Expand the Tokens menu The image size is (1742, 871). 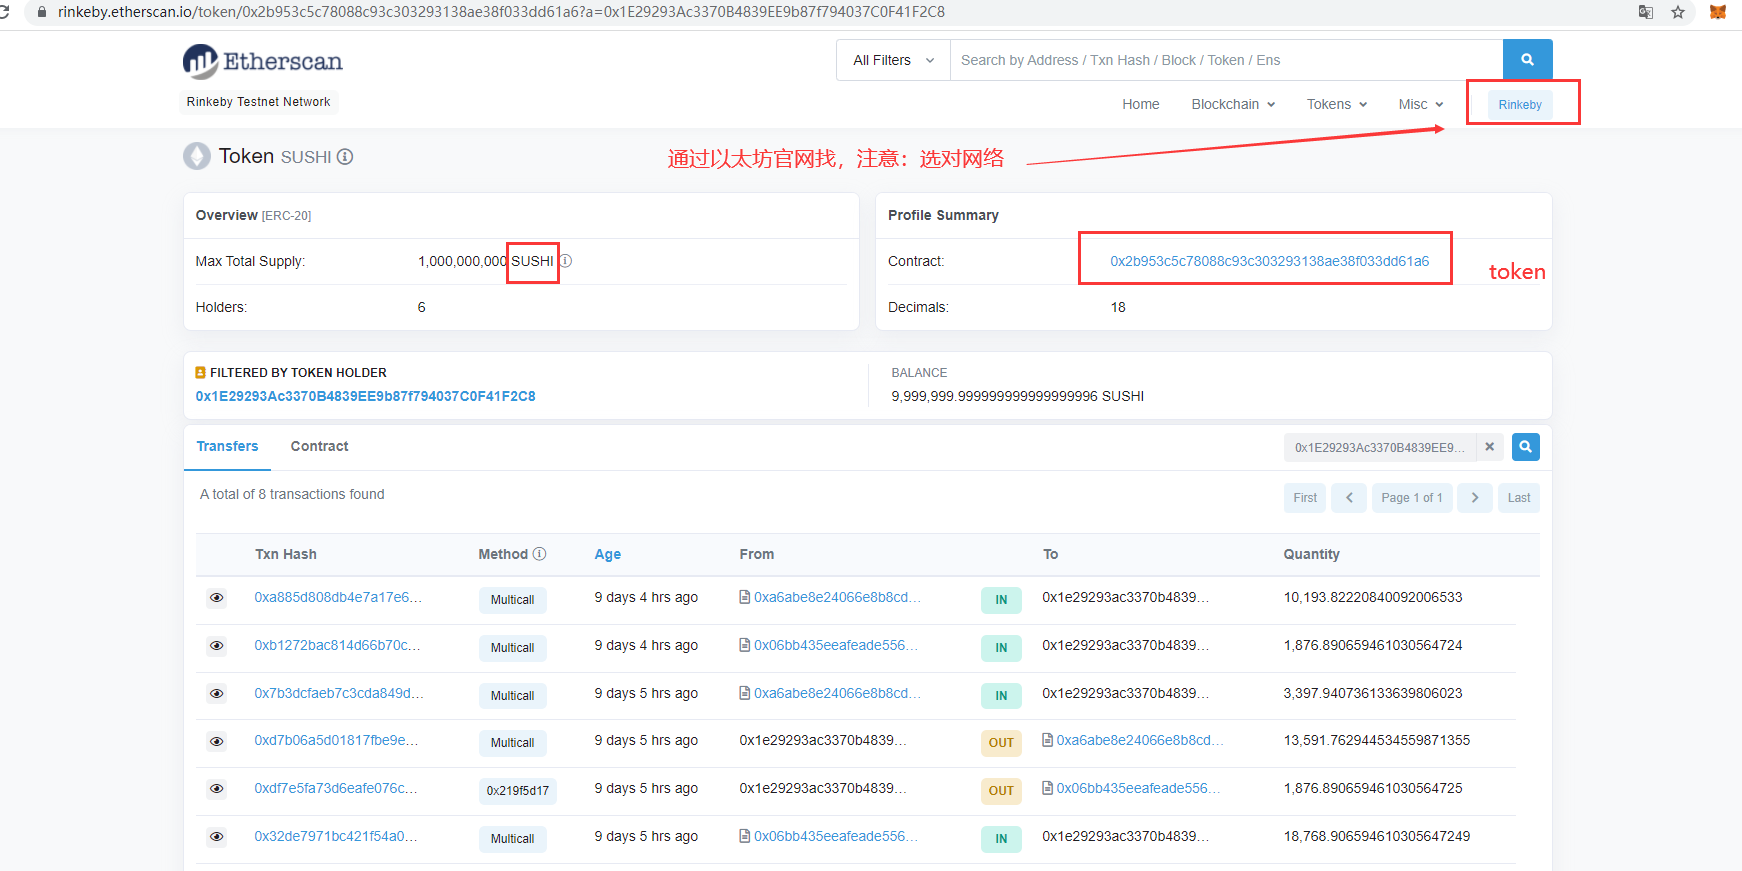(1337, 104)
